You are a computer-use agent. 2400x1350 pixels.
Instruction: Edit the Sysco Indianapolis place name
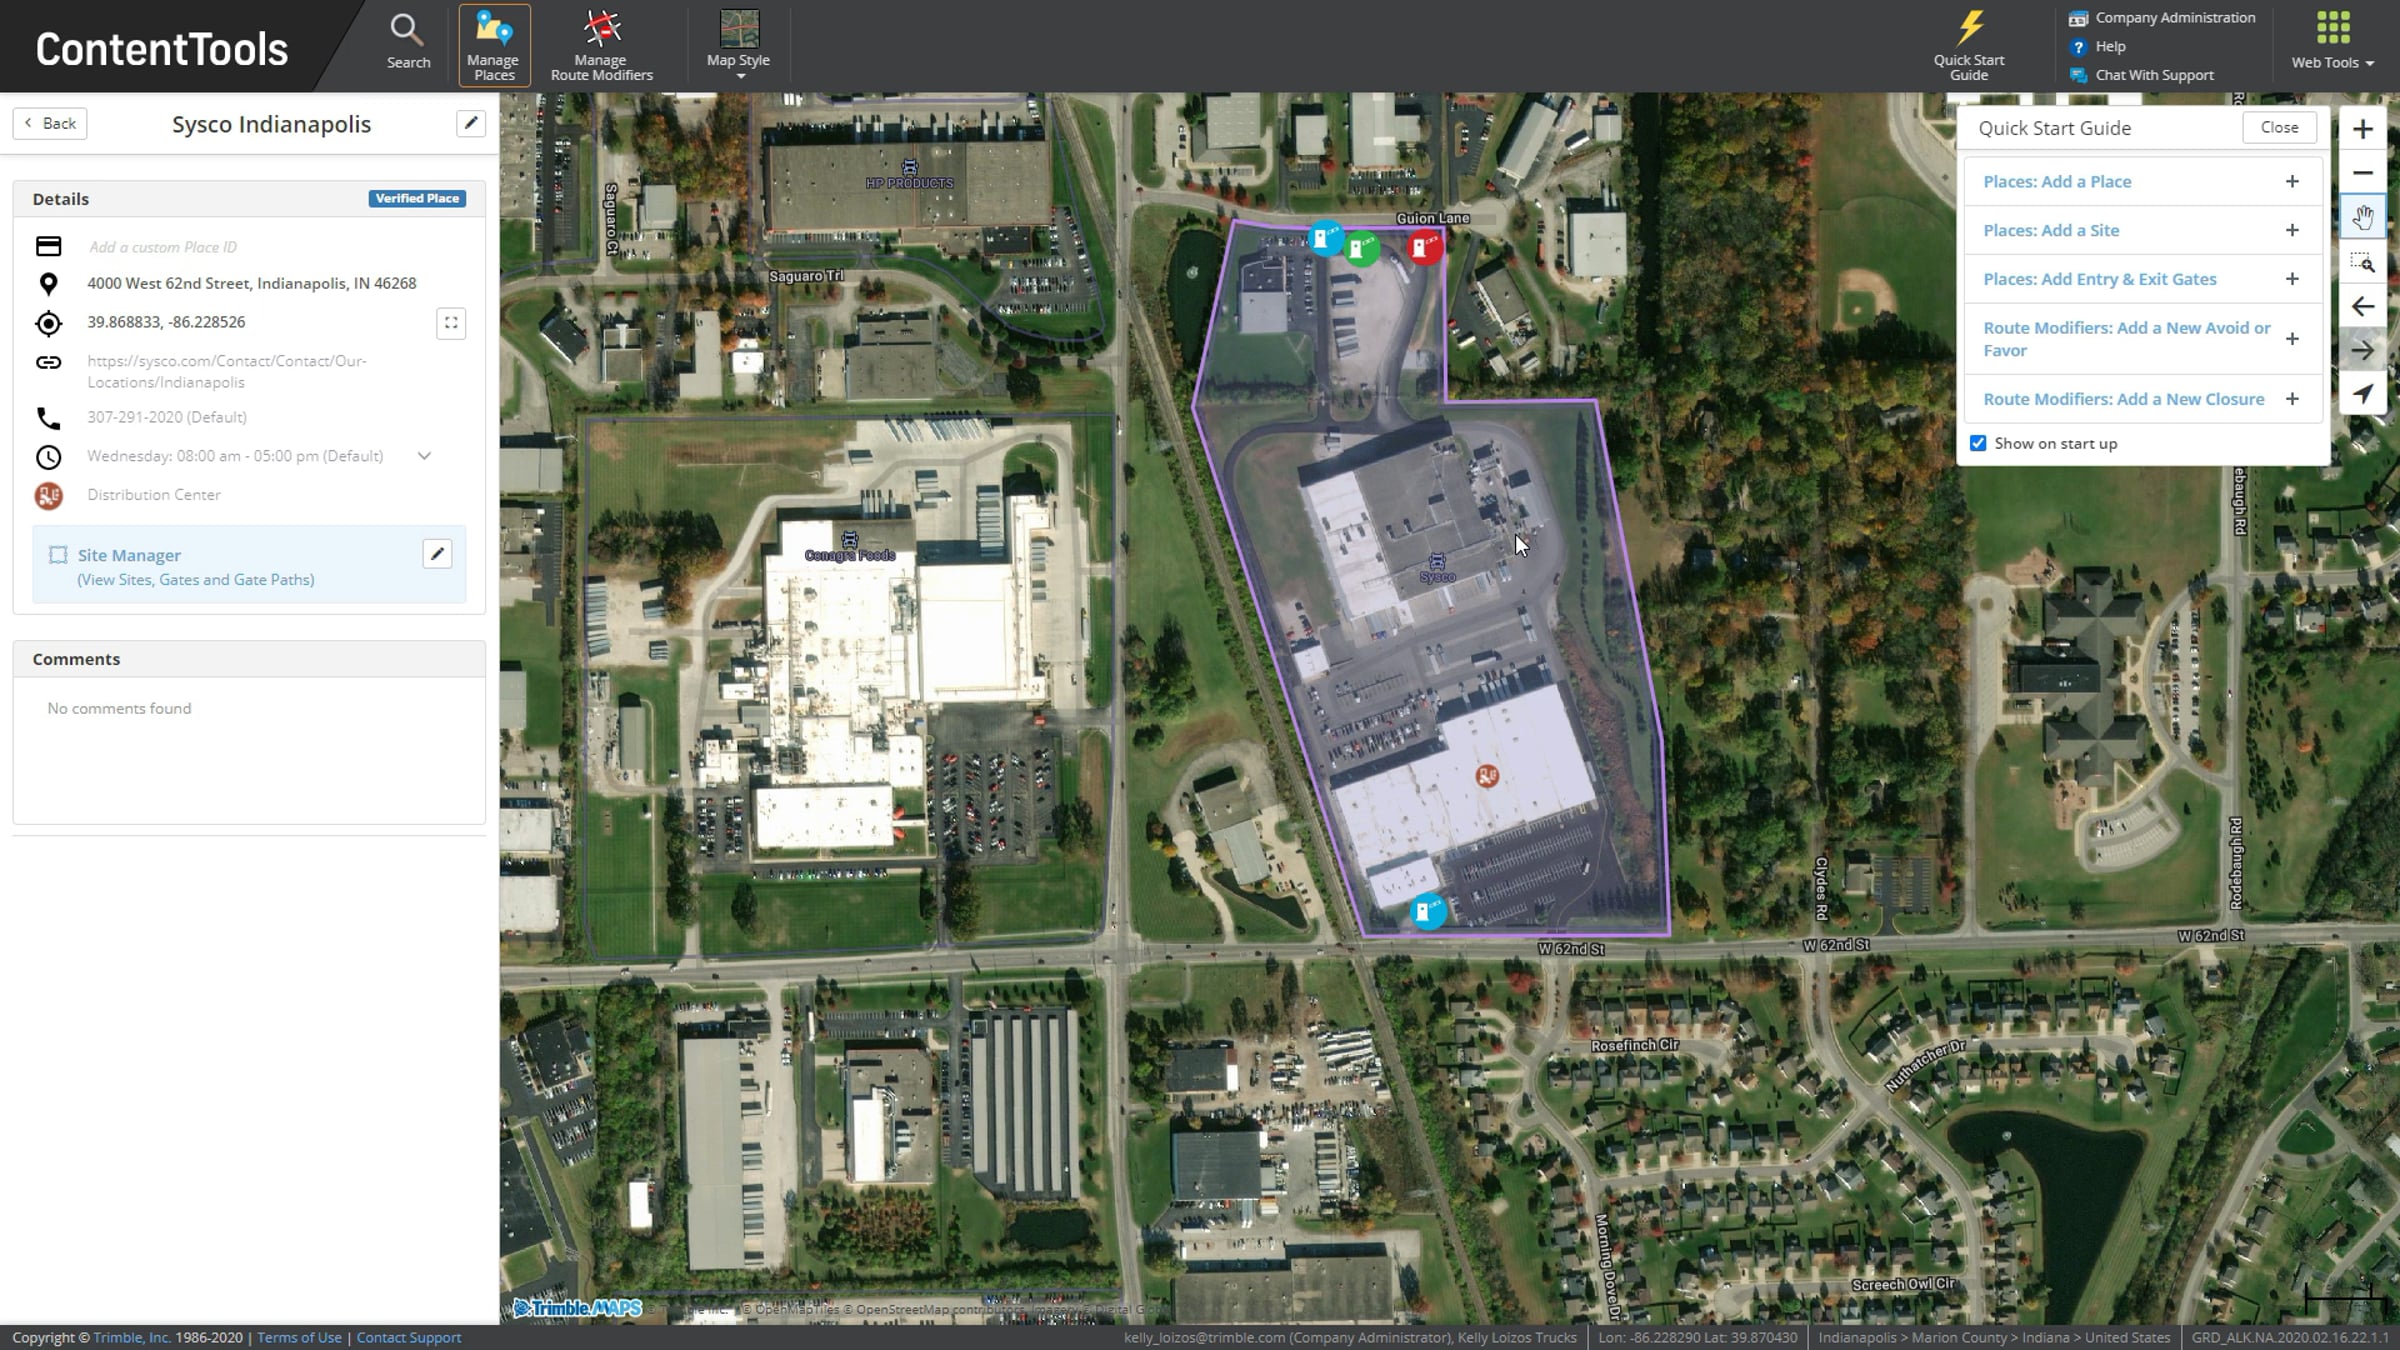(470, 123)
